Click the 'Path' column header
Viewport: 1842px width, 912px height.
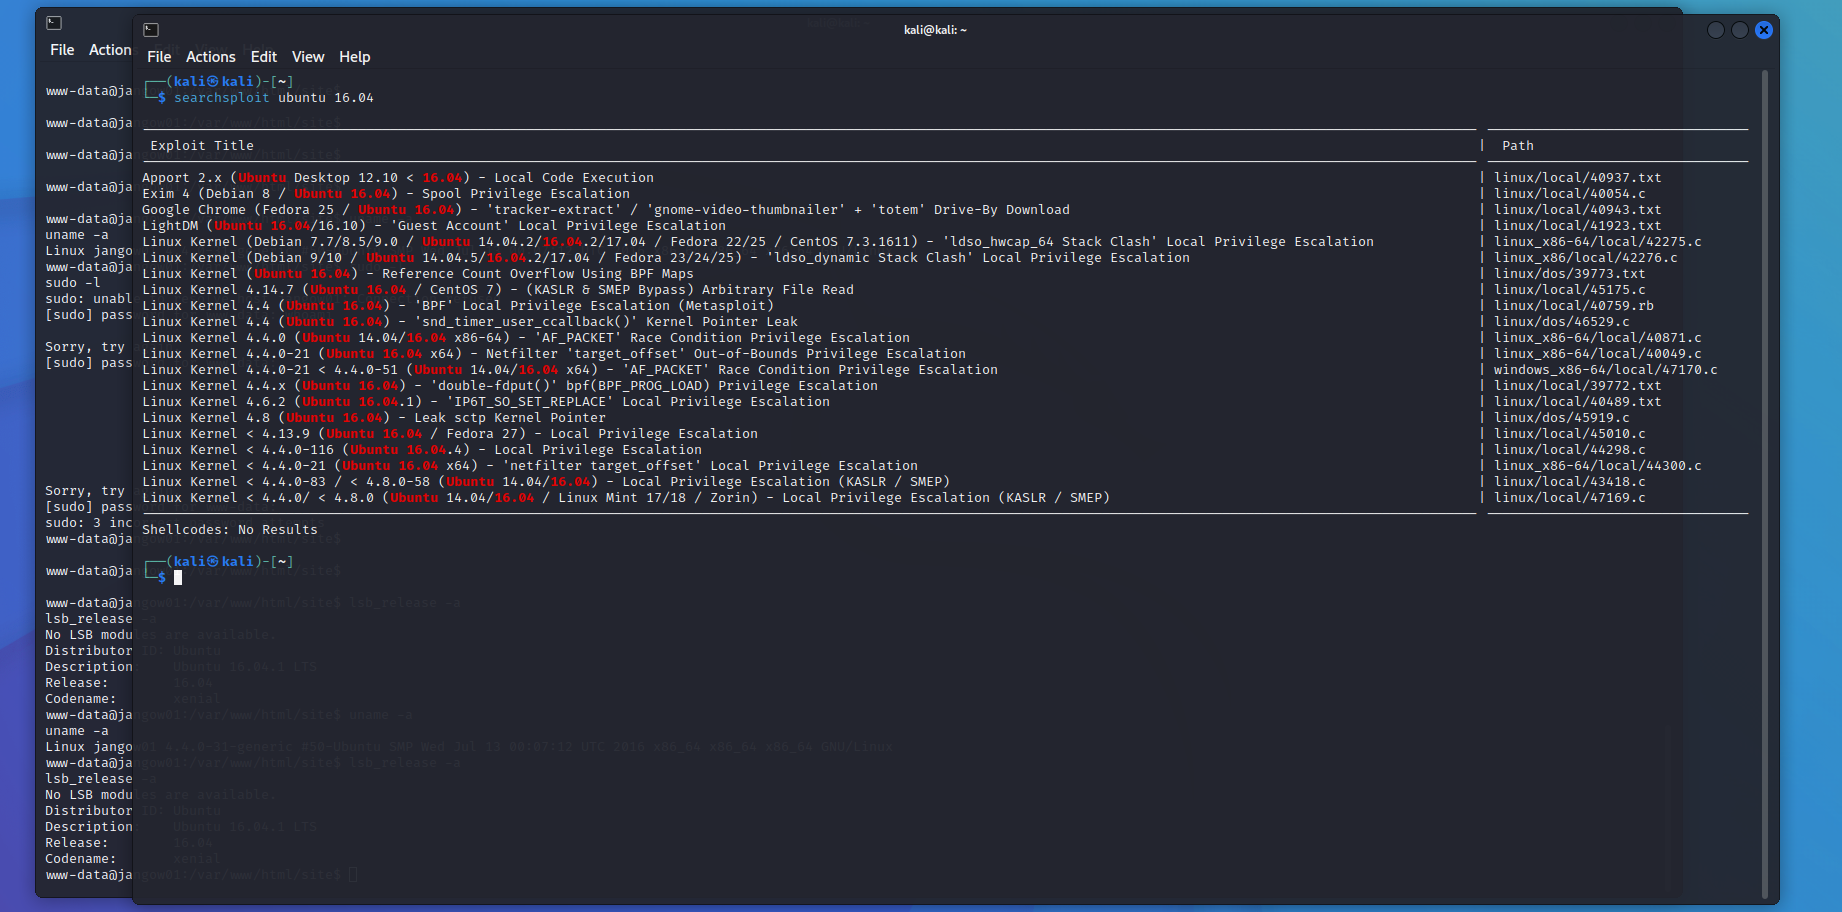(x=1517, y=146)
